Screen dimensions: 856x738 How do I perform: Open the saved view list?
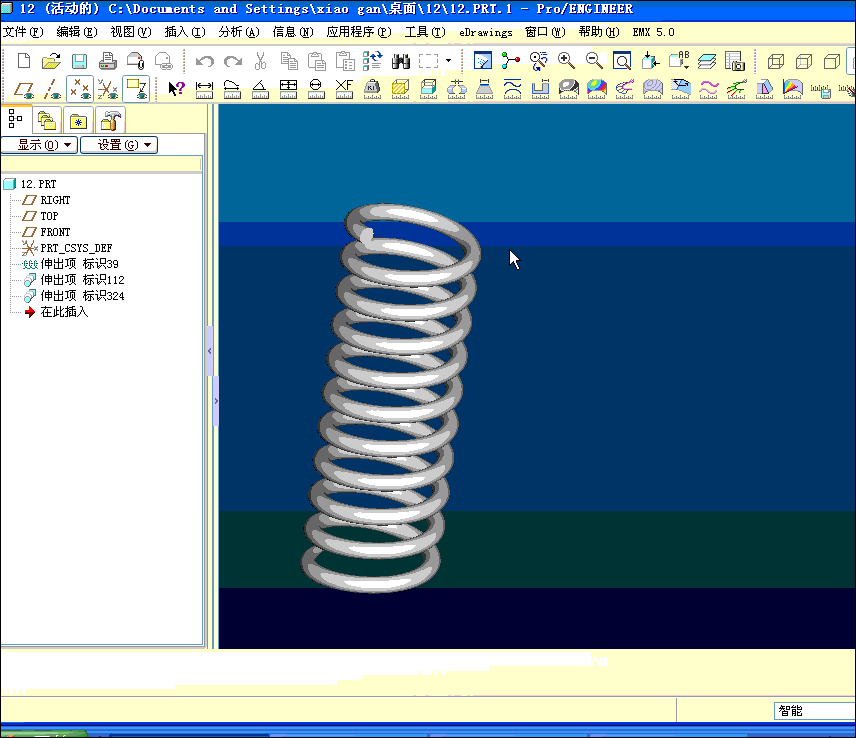tap(679, 61)
